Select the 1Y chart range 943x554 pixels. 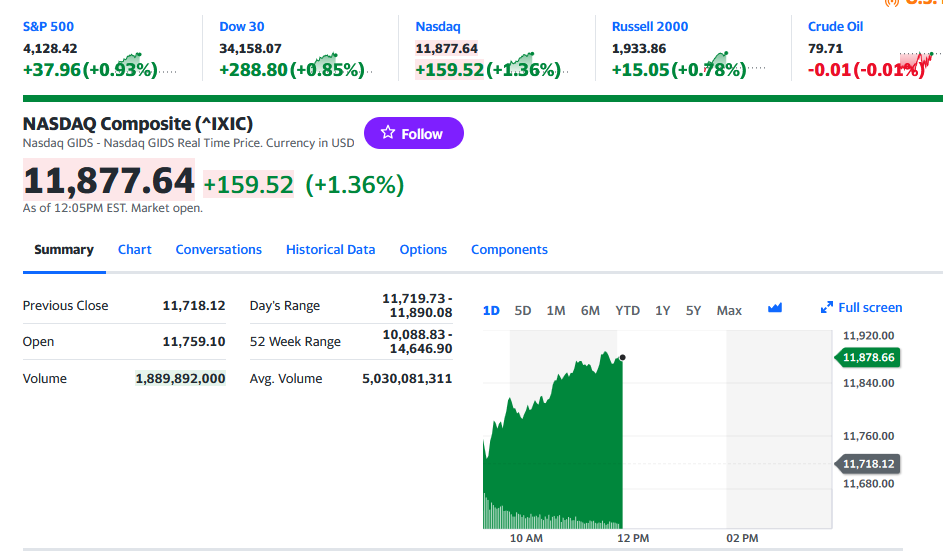coord(662,310)
